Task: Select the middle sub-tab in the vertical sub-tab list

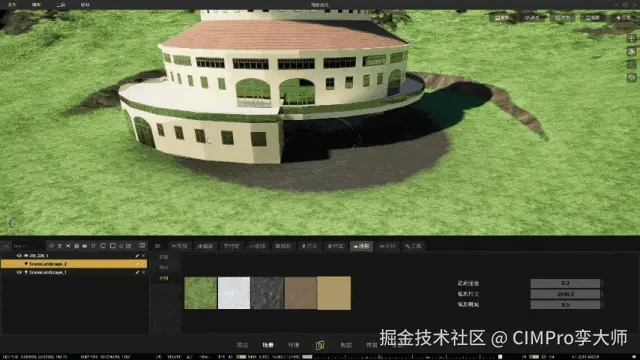Action: point(164,267)
